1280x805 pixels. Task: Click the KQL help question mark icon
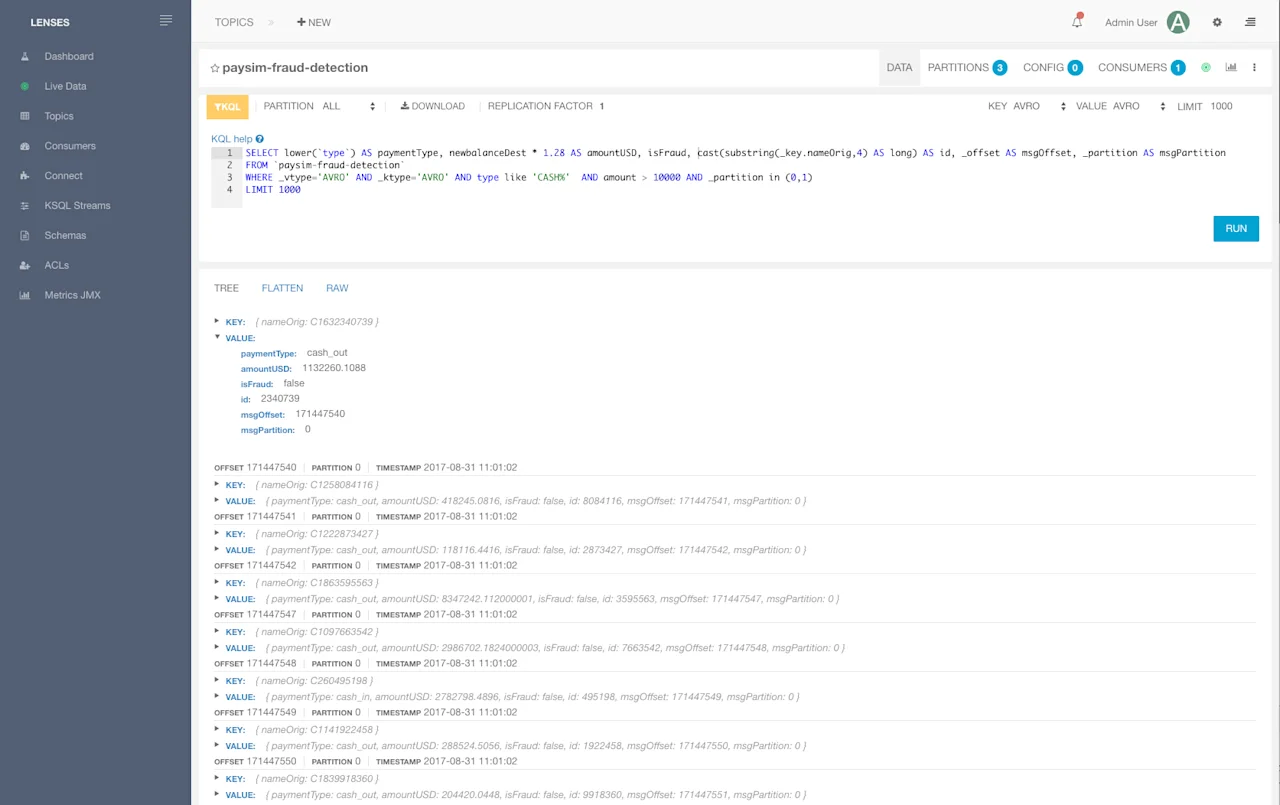260,139
